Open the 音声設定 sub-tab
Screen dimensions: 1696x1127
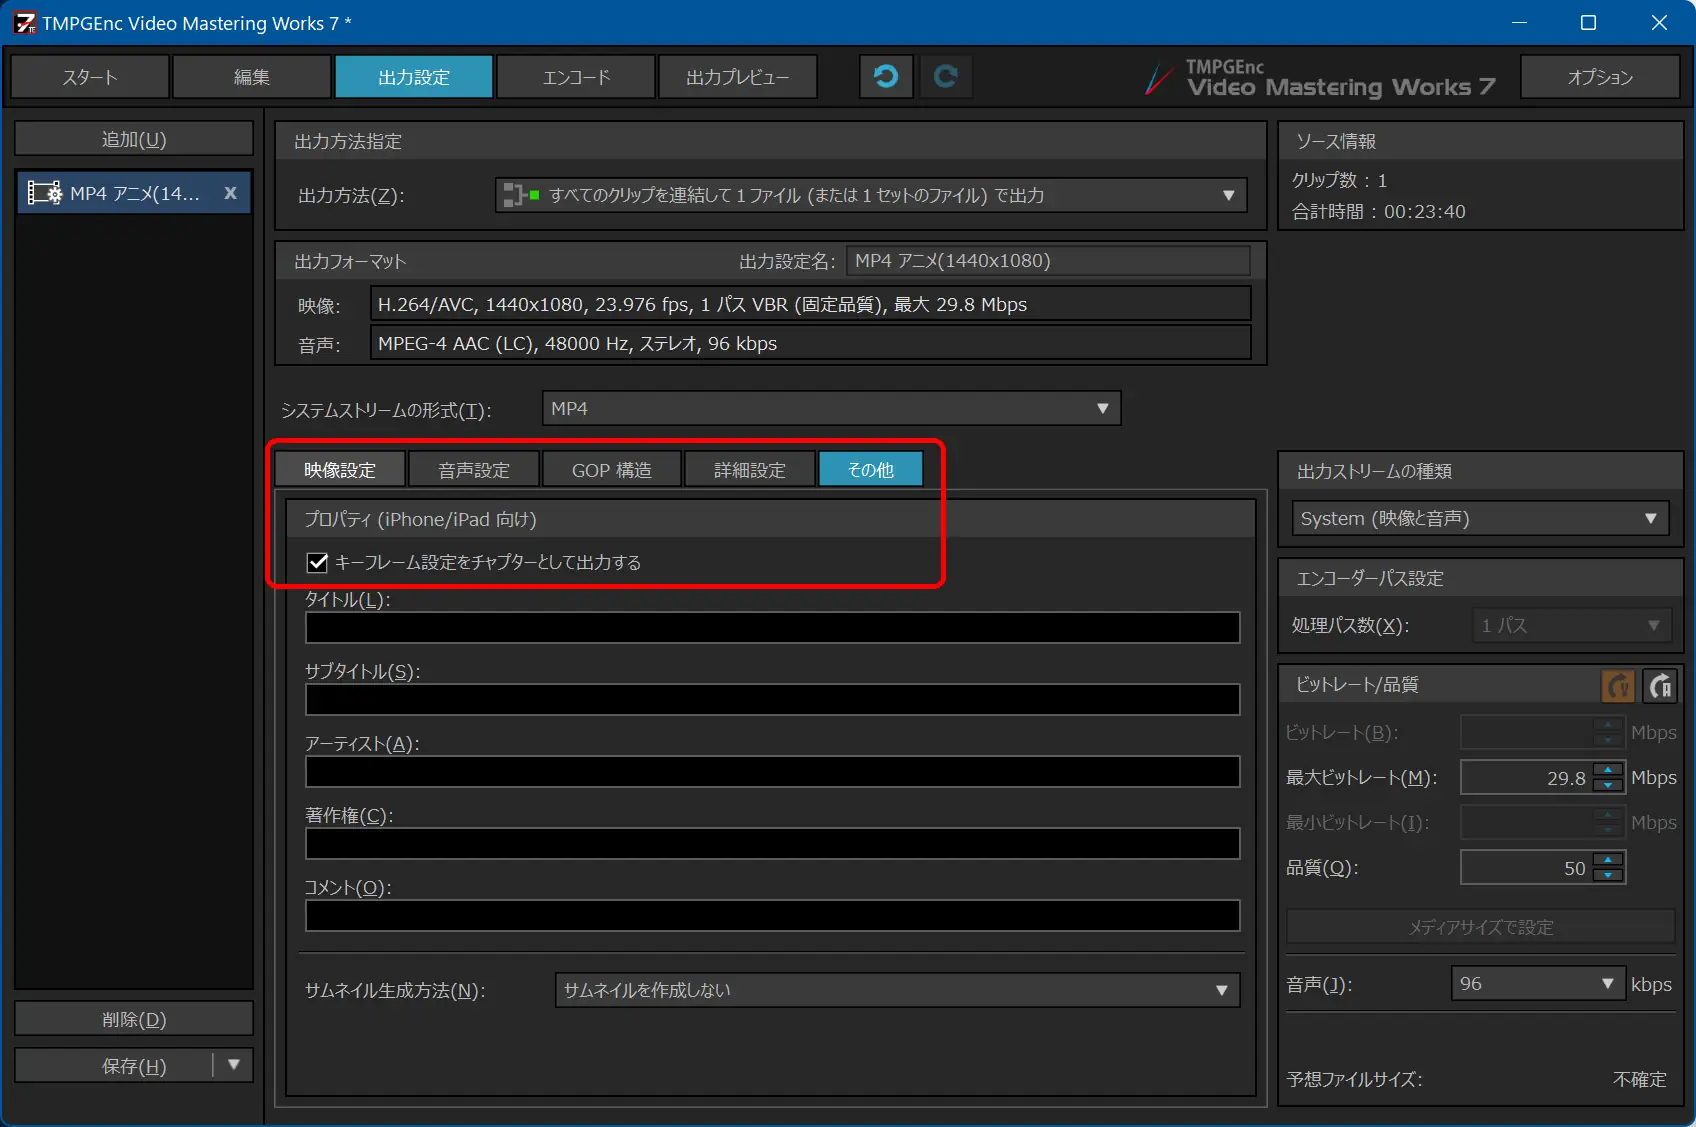coord(474,470)
